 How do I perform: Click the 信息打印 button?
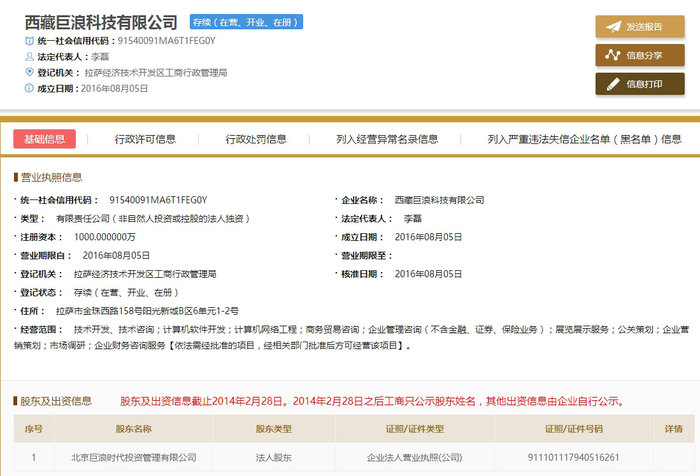pyautogui.click(x=640, y=84)
